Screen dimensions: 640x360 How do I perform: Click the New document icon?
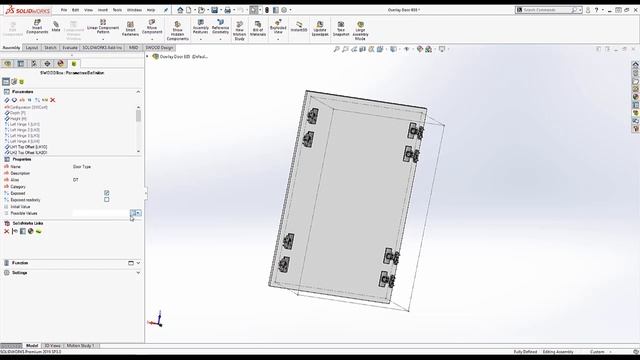coord(189,10)
